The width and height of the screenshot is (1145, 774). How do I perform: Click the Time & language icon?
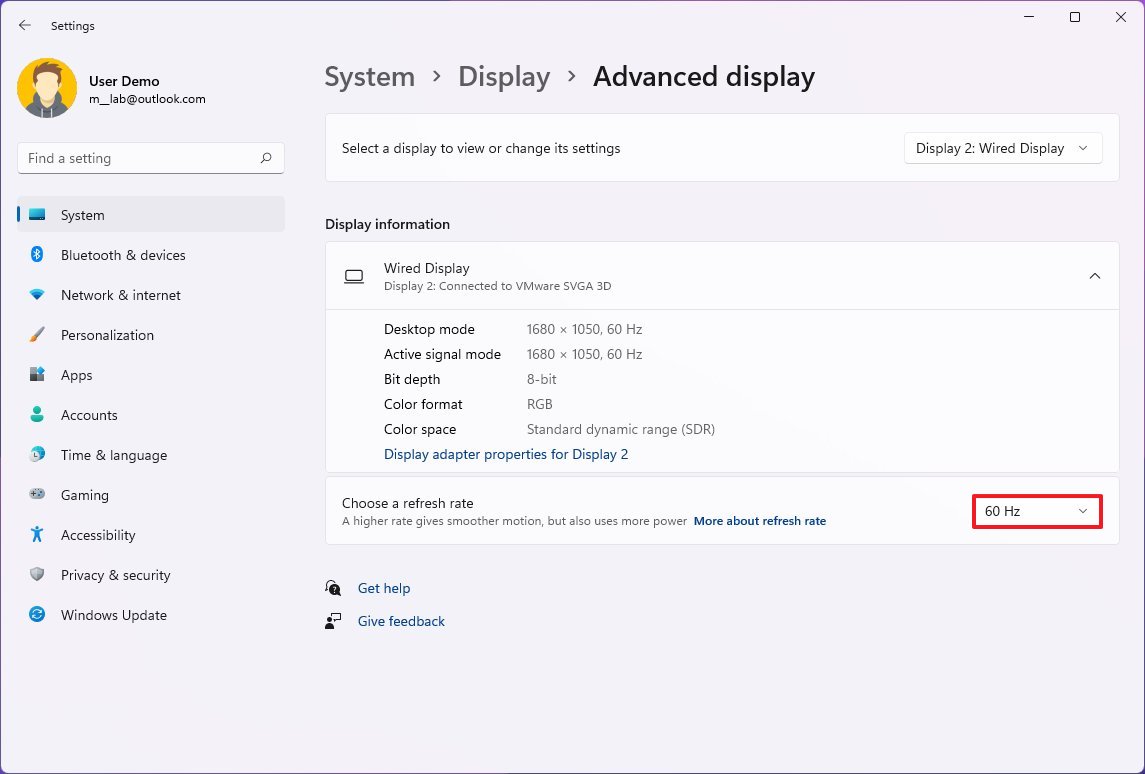click(37, 455)
